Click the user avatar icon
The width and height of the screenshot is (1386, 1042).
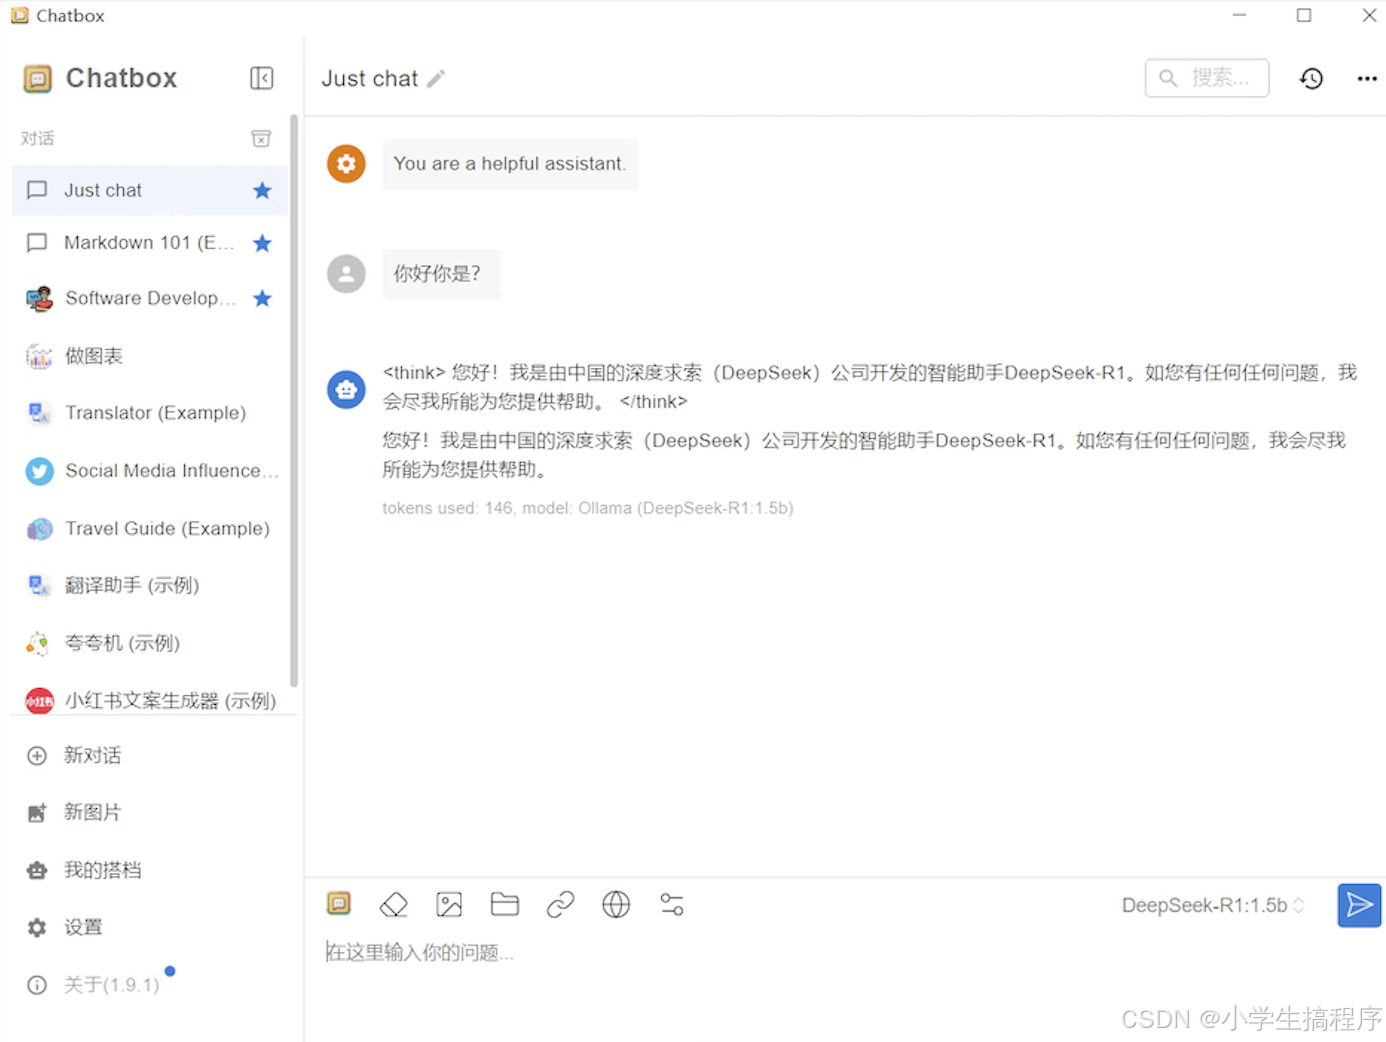click(x=346, y=274)
